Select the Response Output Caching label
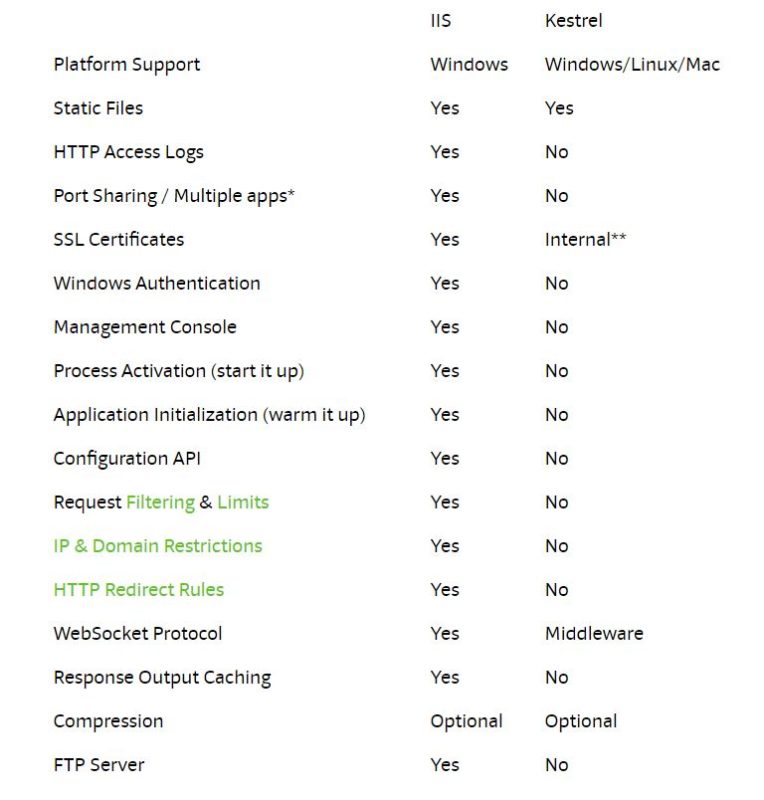Image resolution: width=764 pixels, height=800 pixels. (x=162, y=677)
